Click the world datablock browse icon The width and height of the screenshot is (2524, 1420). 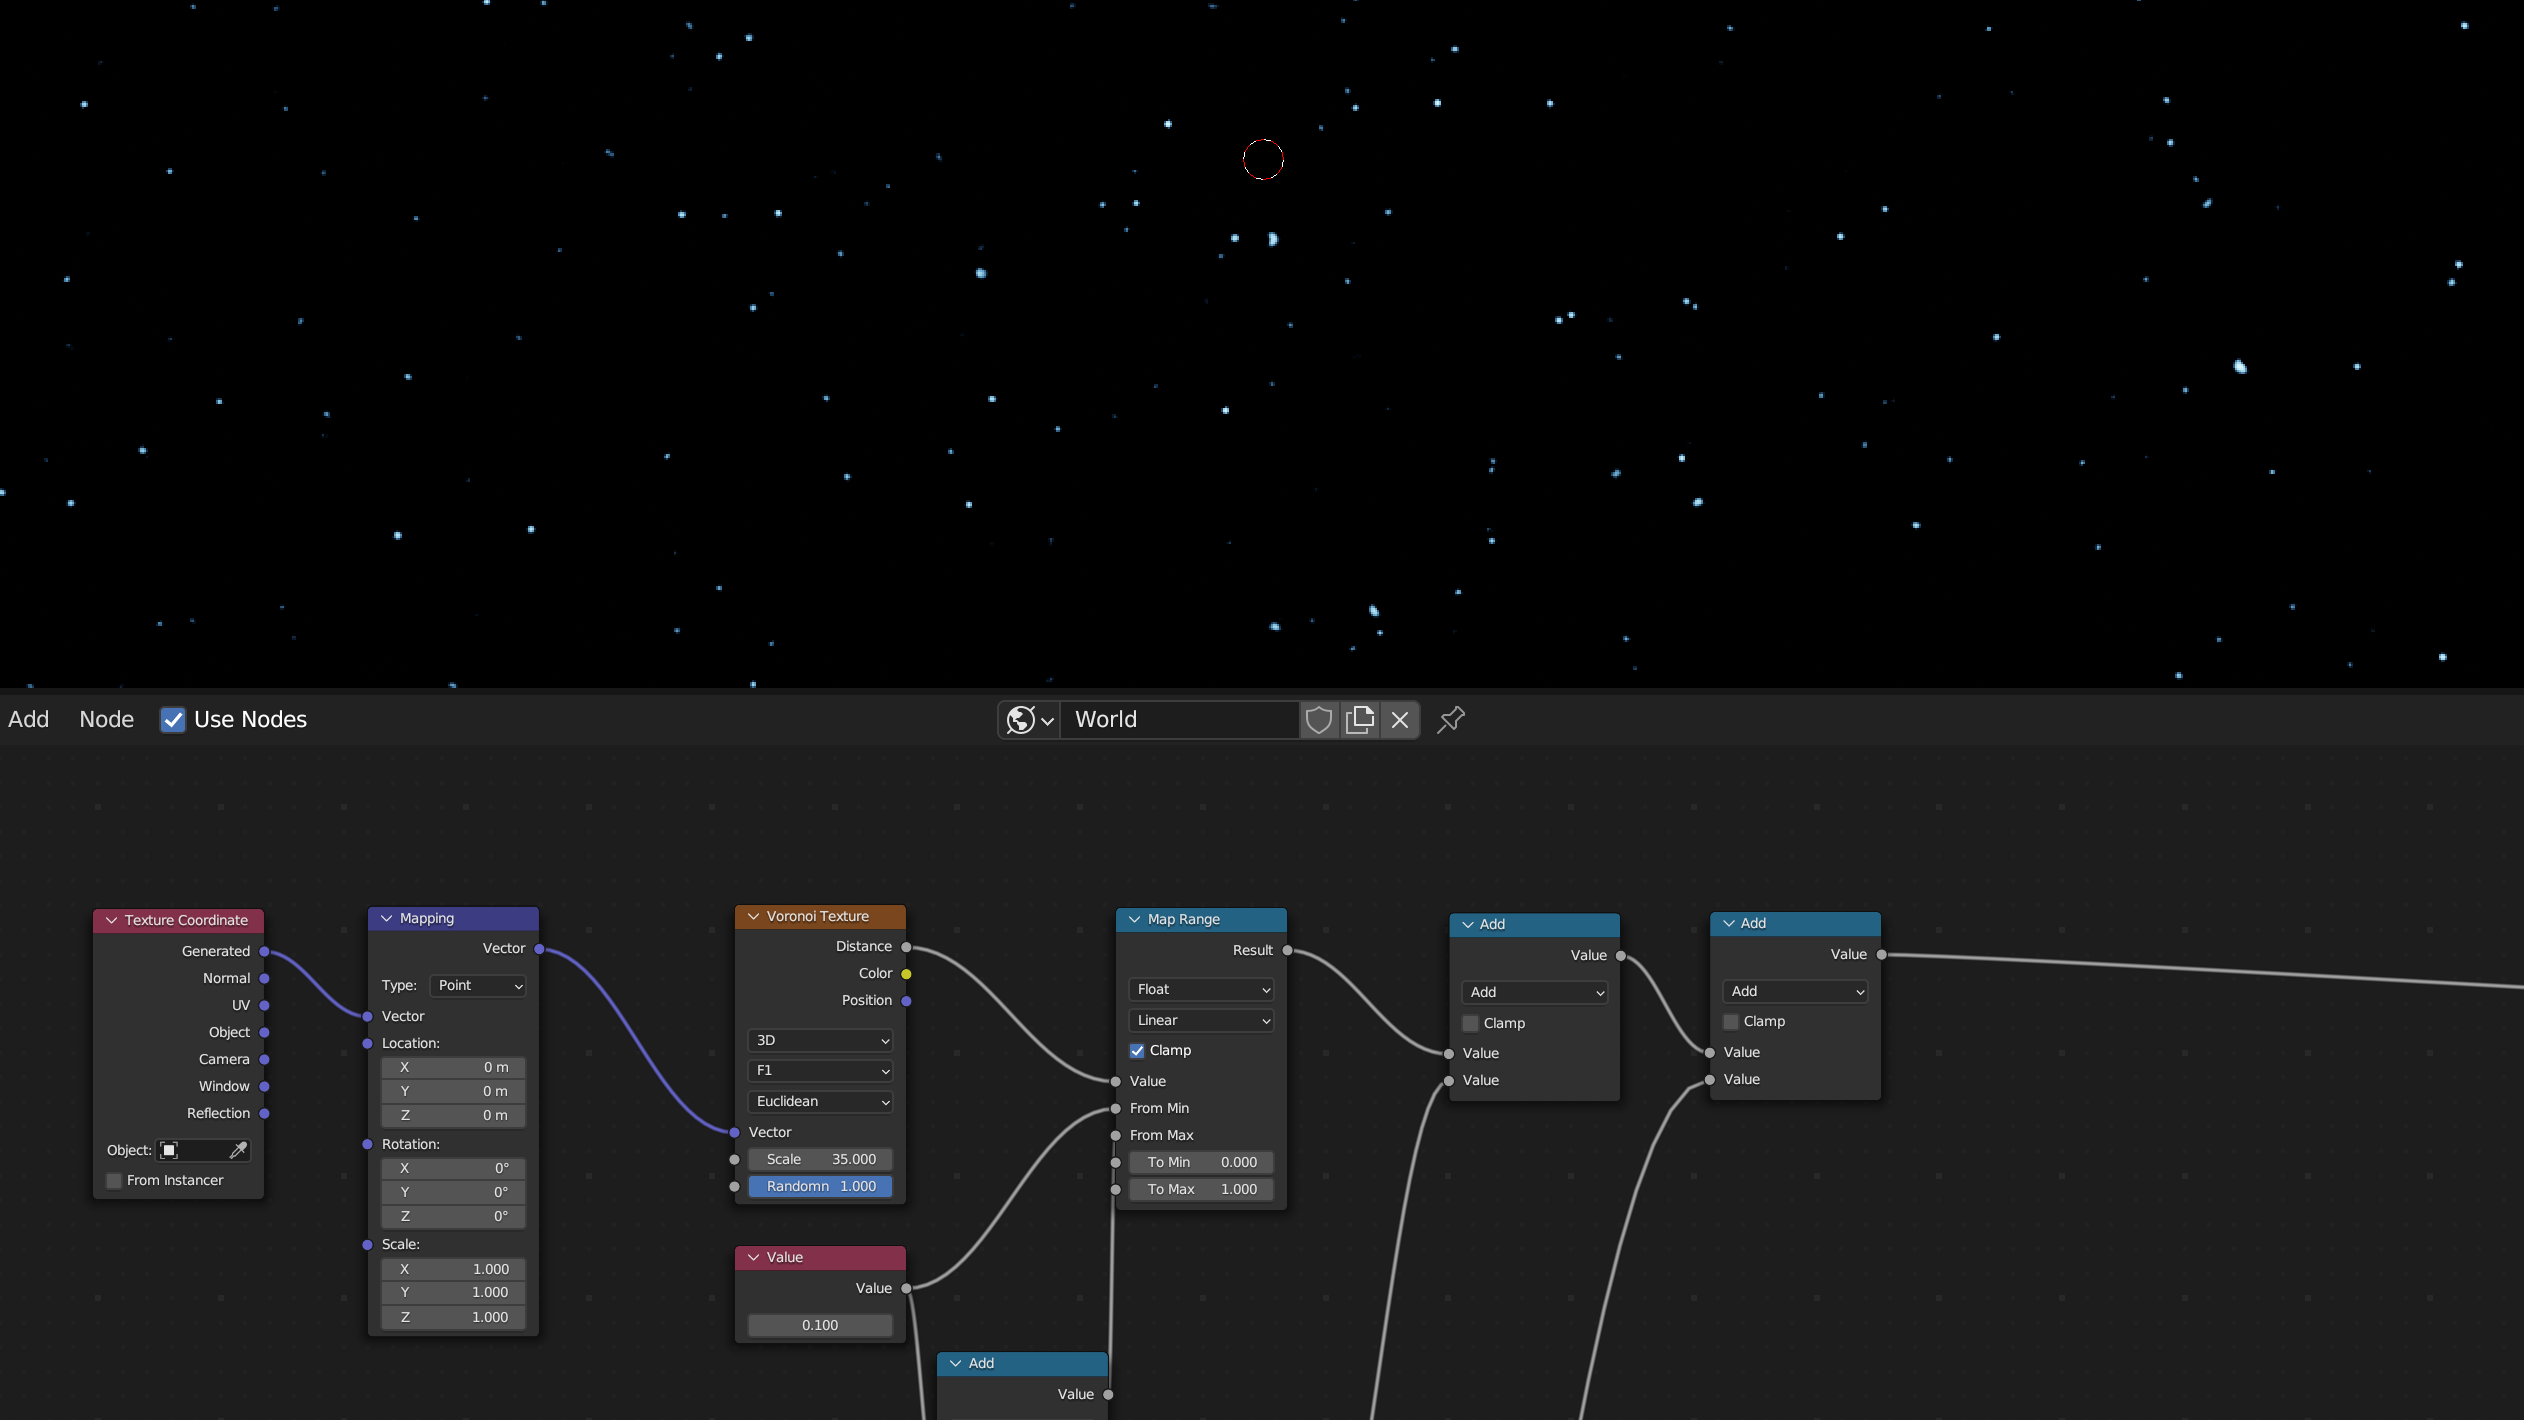tap(1029, 720)
